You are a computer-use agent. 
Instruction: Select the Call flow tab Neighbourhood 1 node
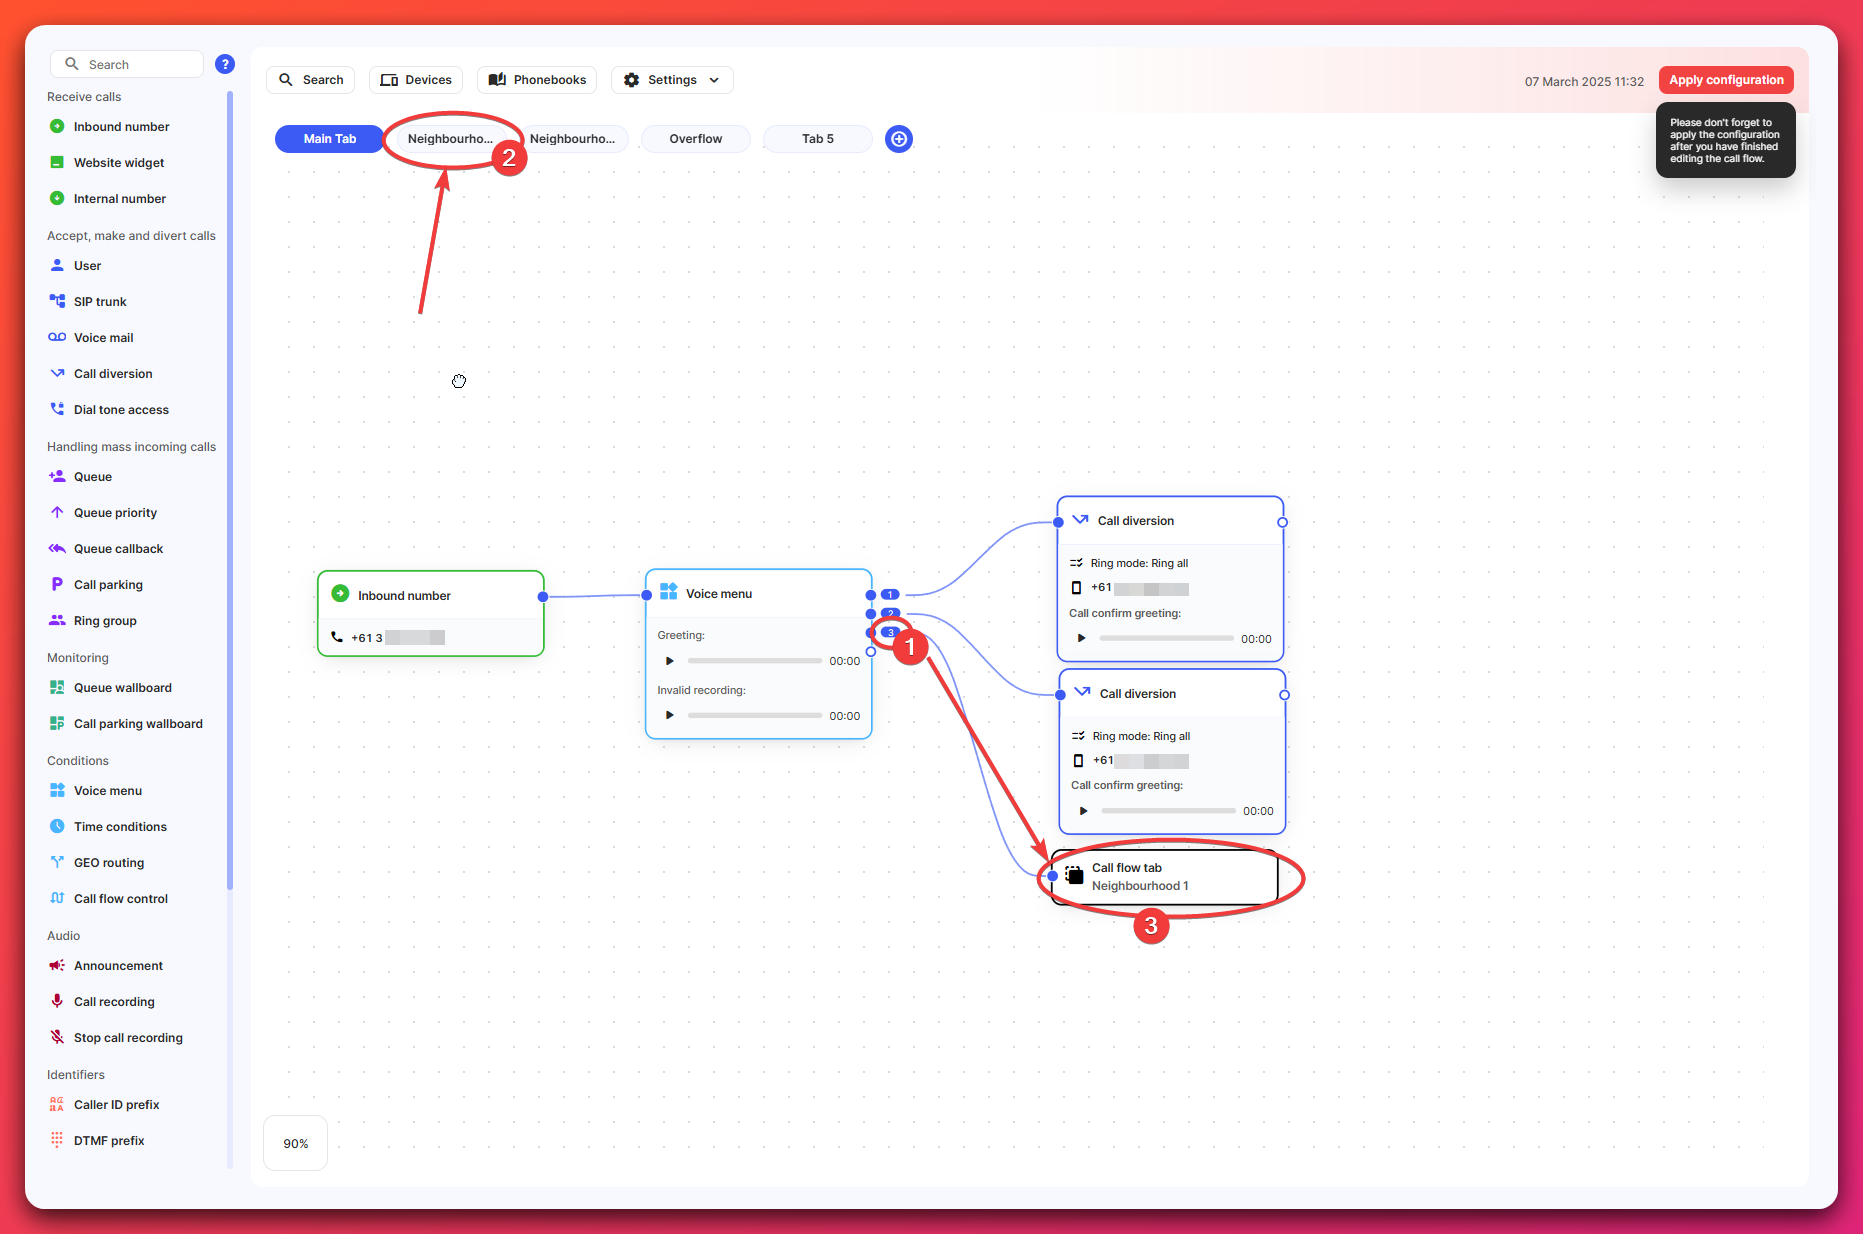(x=1165, y=877)
